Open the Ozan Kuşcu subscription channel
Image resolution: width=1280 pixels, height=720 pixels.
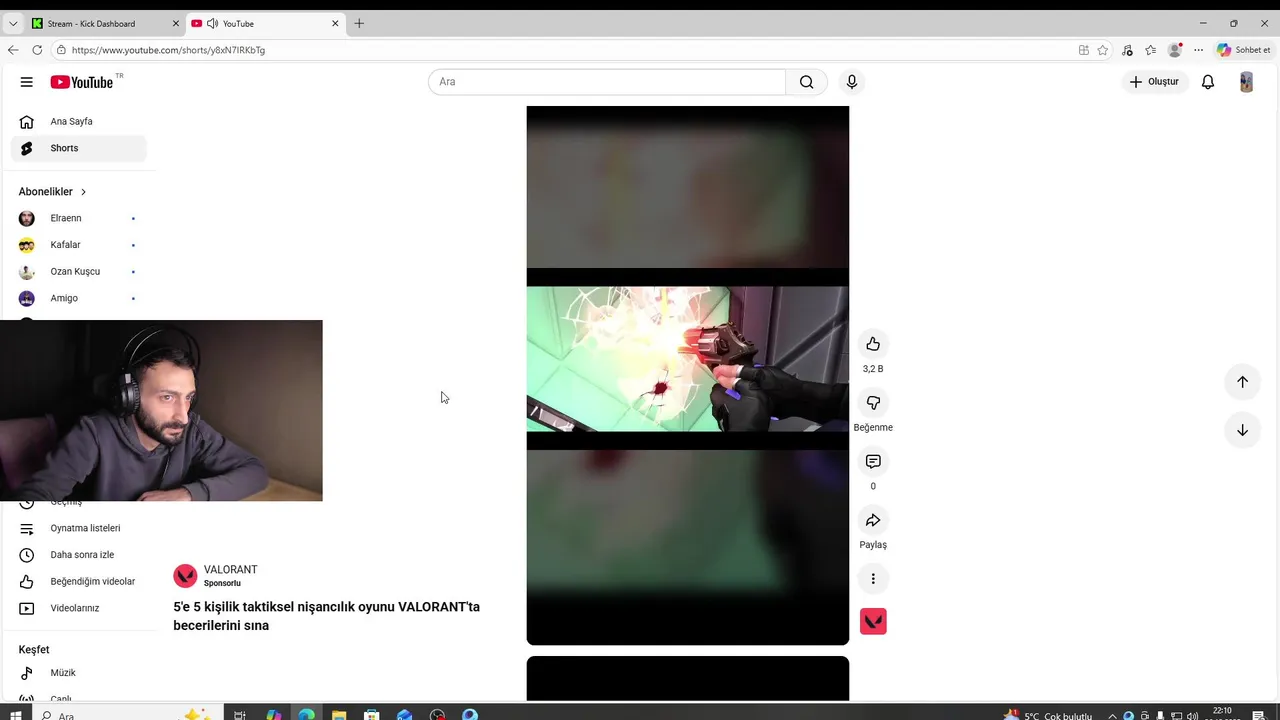(x=79, y=272)
